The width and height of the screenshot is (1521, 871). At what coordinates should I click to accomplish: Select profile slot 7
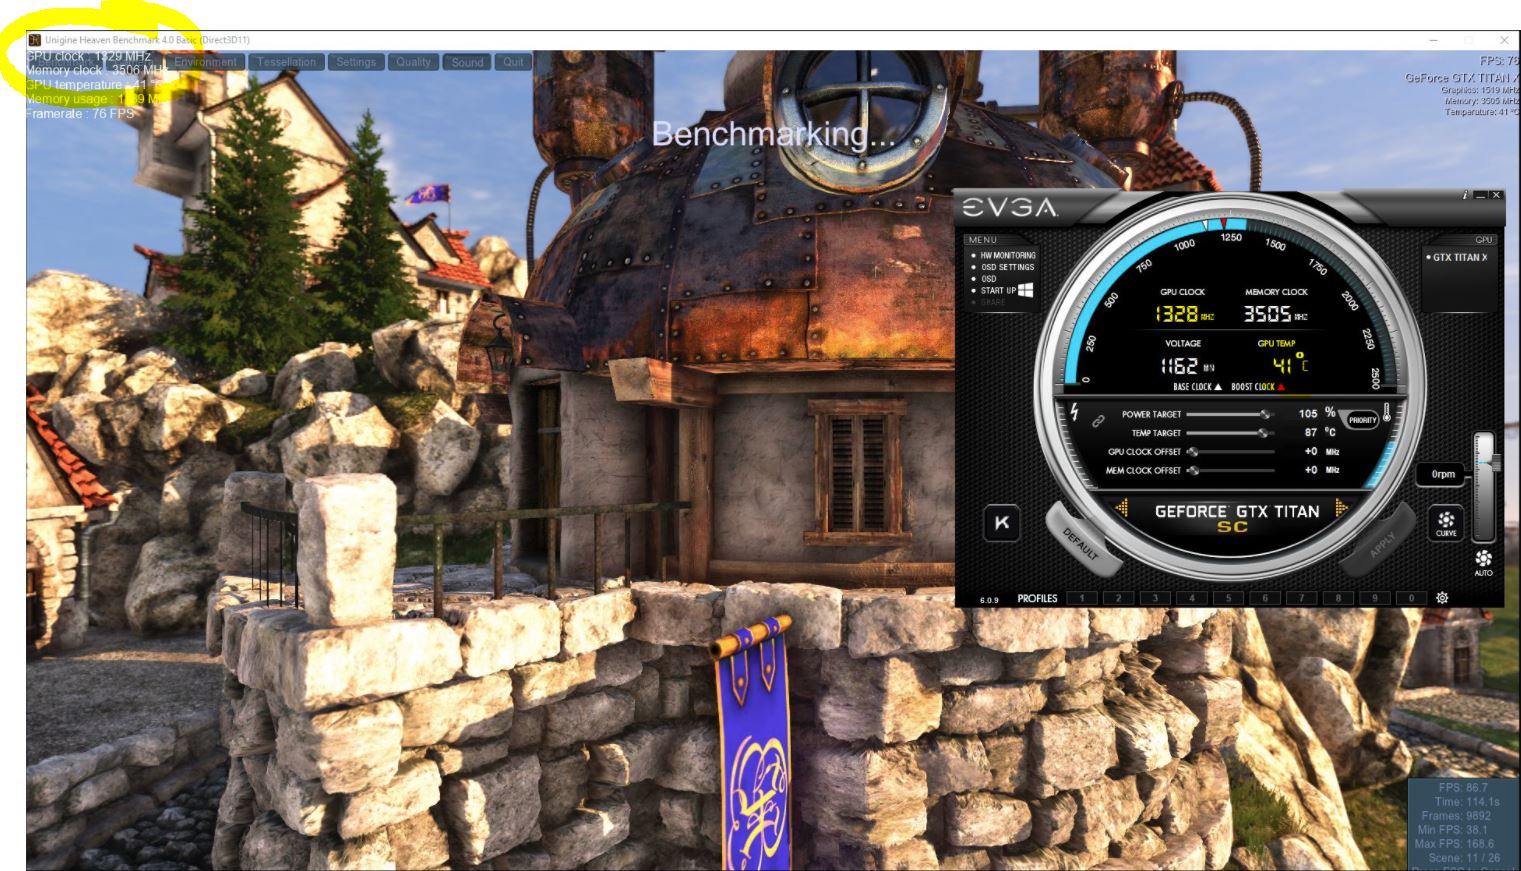click(x=1301, y=598)
